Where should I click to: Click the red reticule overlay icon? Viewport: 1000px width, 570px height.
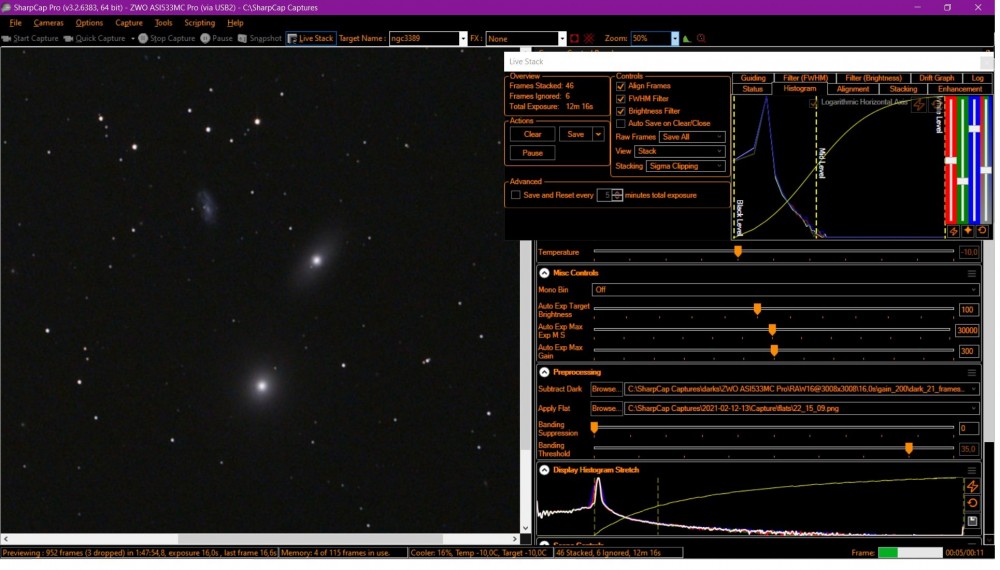(589, 38)
